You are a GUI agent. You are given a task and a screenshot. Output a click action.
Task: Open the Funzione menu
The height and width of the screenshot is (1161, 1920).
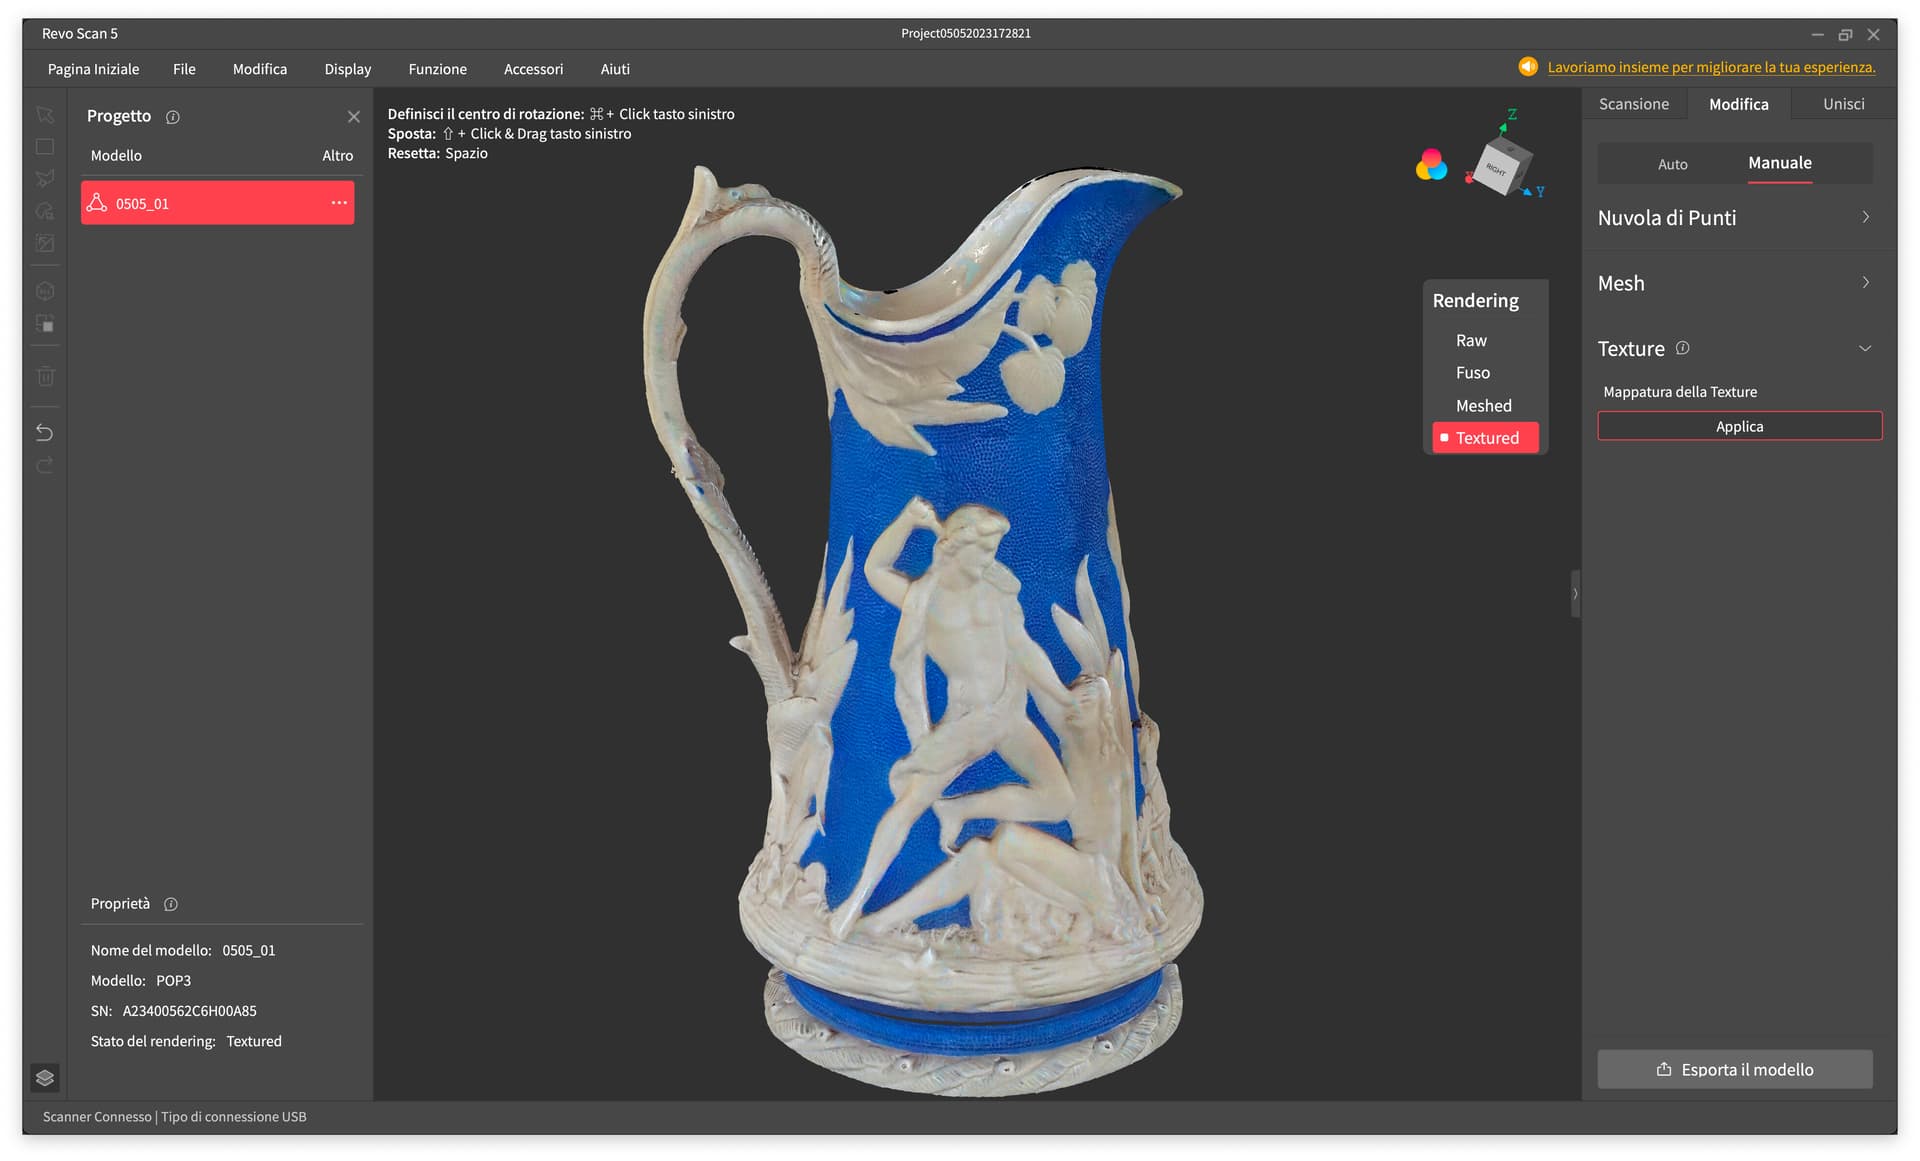tap(438, 69)
